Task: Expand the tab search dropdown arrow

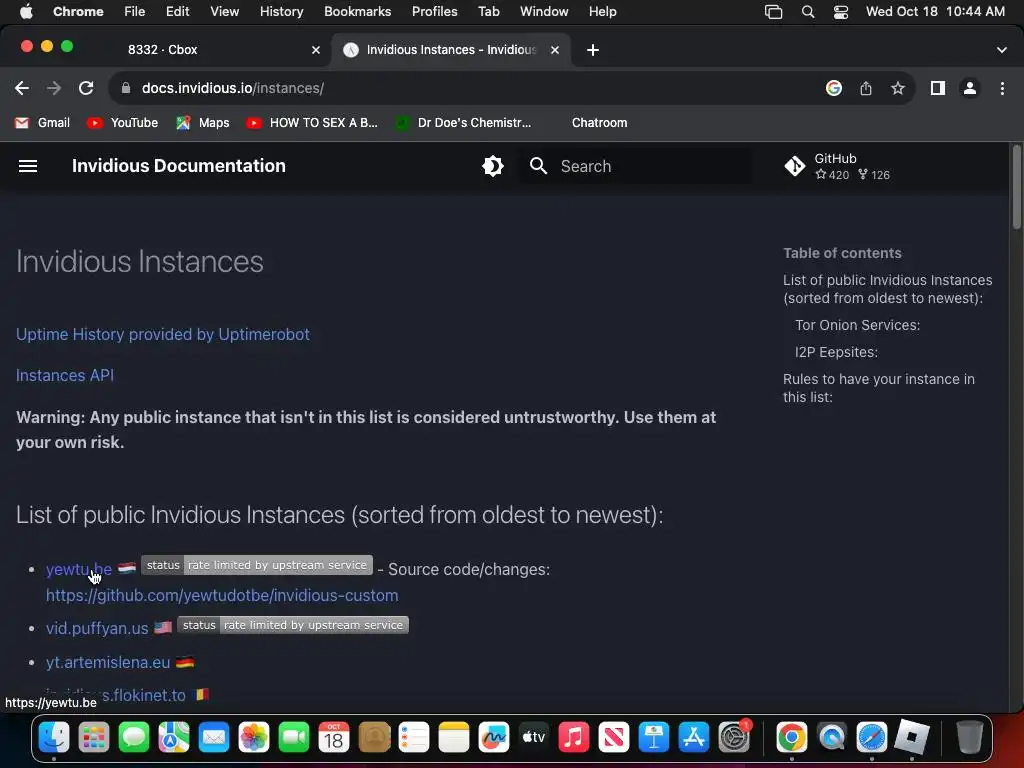Action: [1002, 50]
